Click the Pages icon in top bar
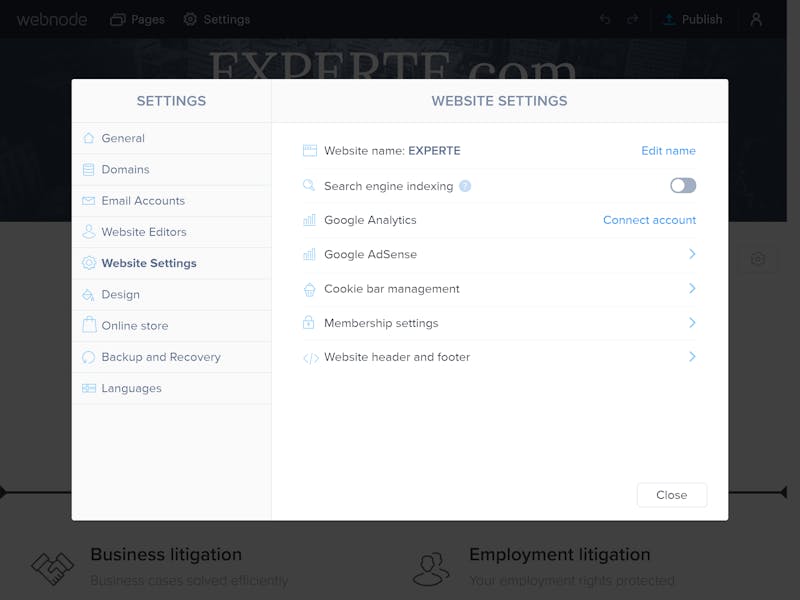 [x=118, y=19]
